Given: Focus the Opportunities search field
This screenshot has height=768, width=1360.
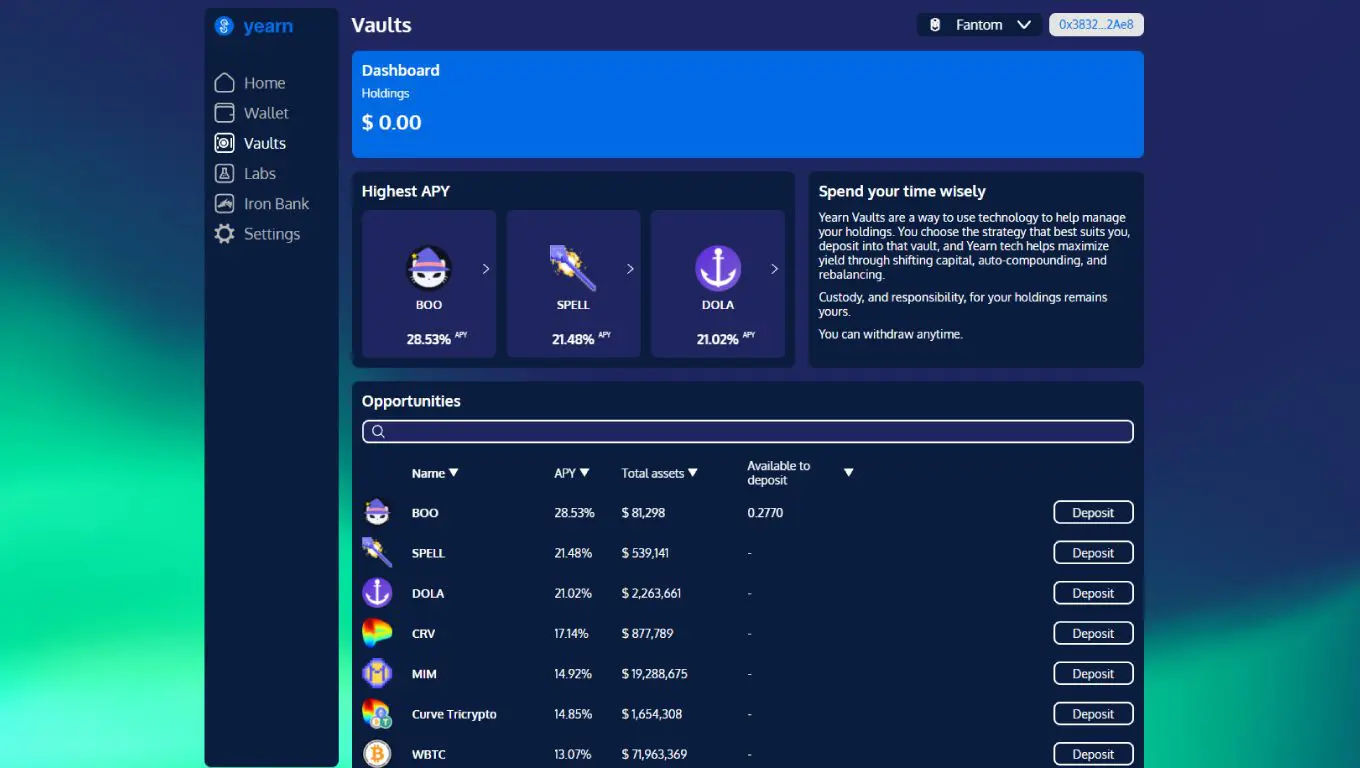Looking at the screenshot, I should pyautogui.click(x=748, y=432).
